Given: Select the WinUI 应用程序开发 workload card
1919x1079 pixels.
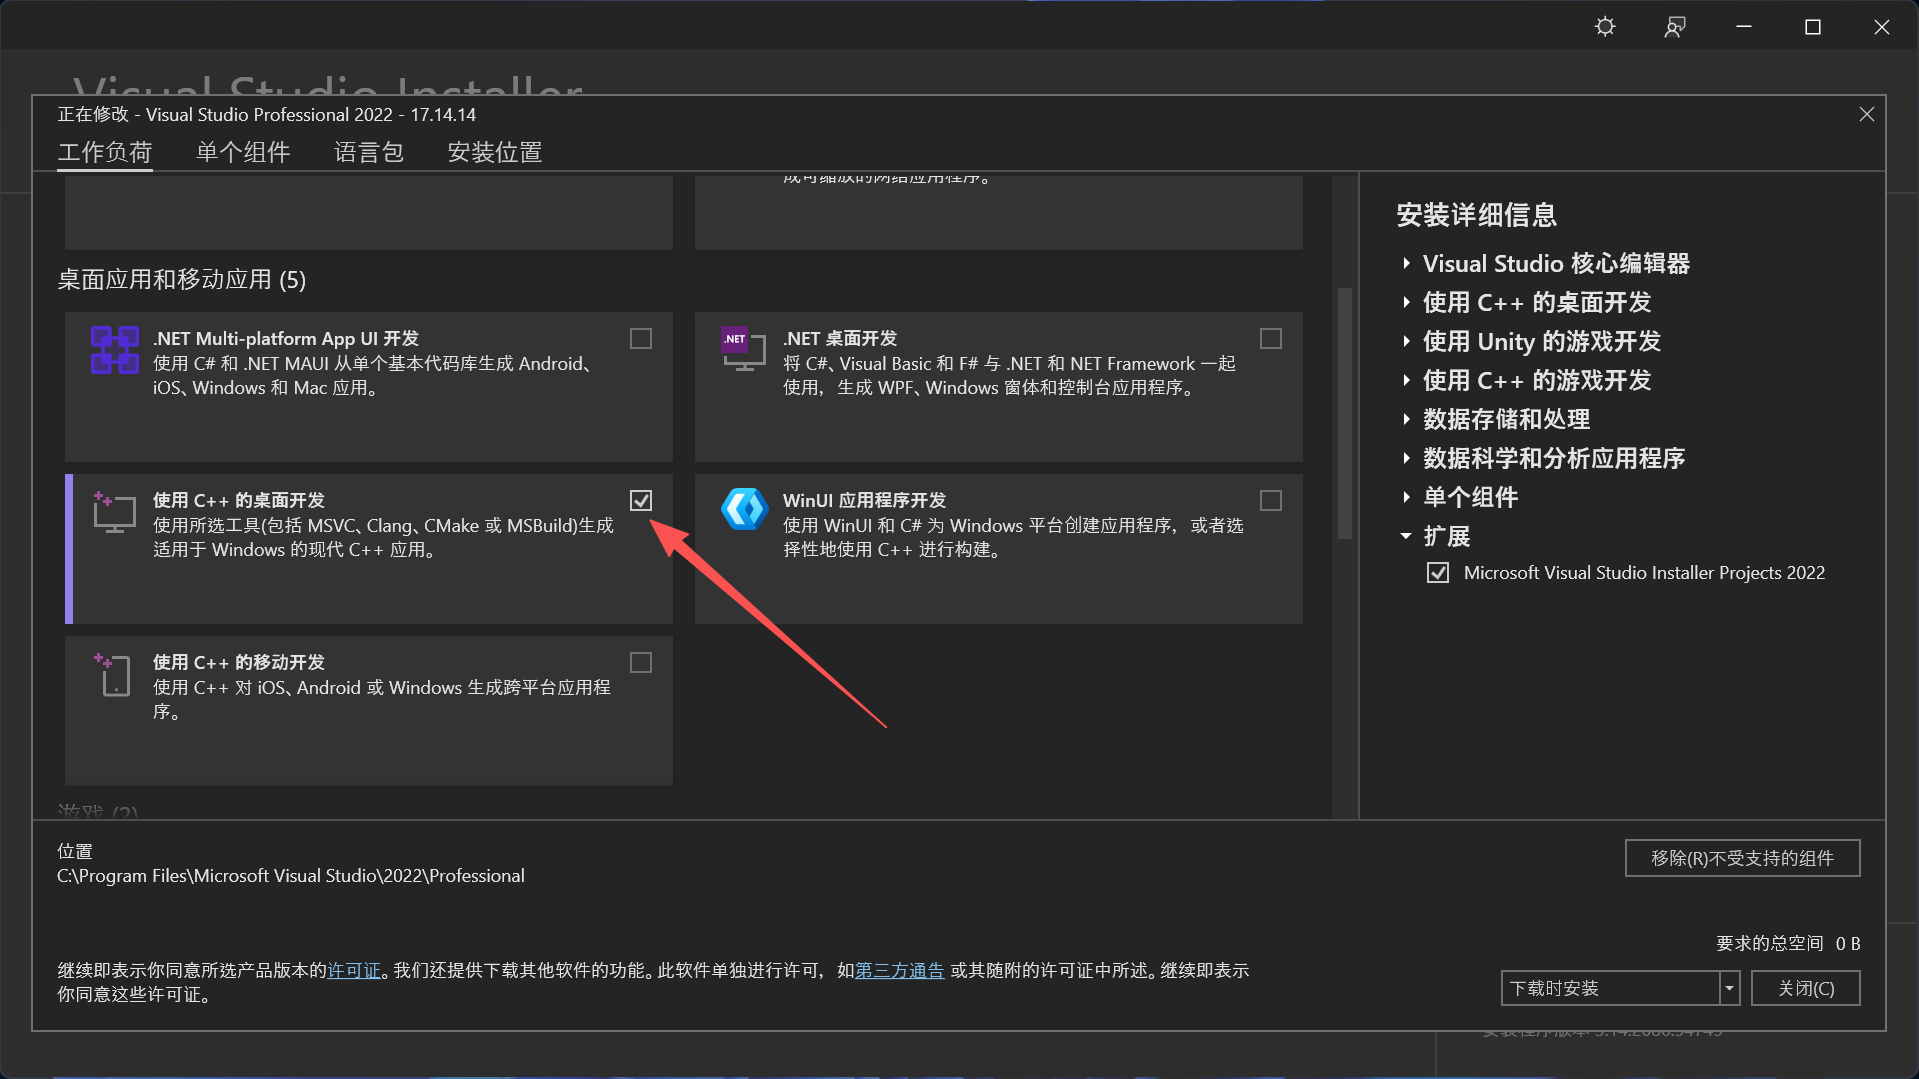Looking at the screenshot, I should 998,549.
